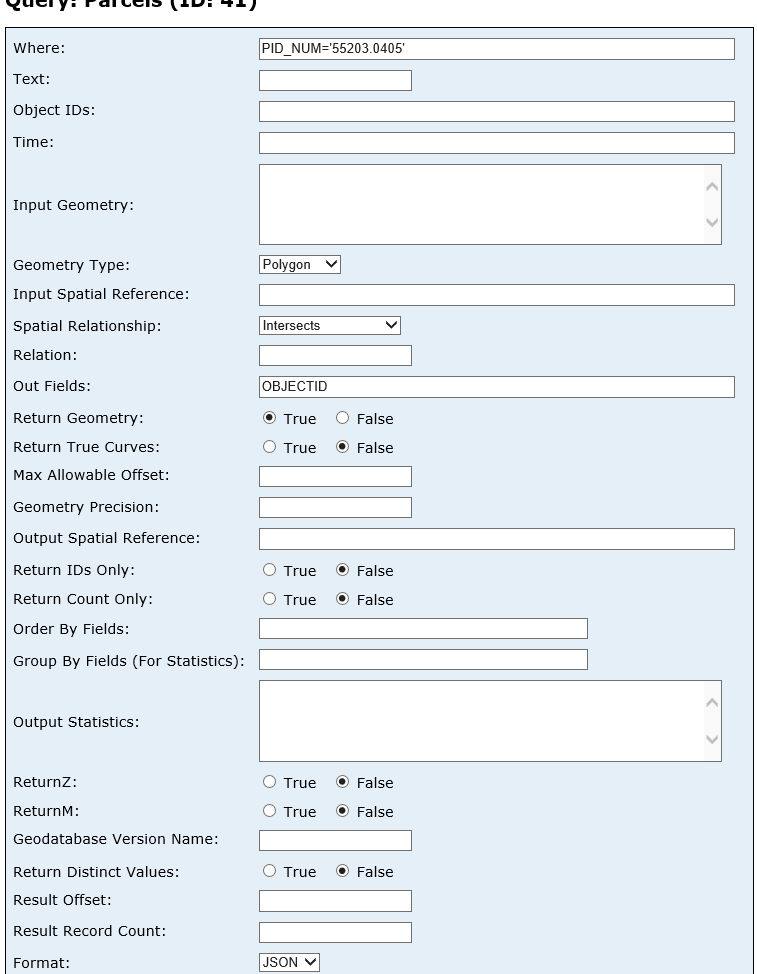This screenshot has width=757, height=974.
Task: Open the Format dropdown showing JSON
Action: 289,963
